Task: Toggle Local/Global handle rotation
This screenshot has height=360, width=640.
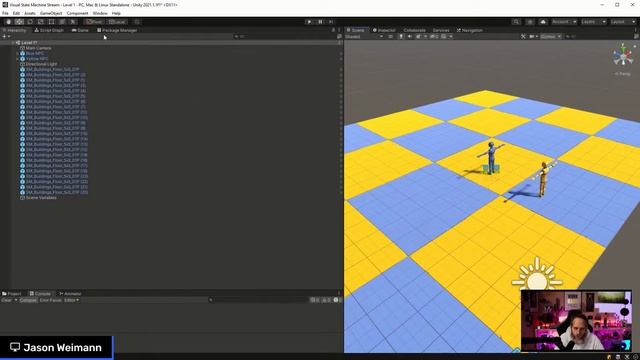Action: click(117, 22)
